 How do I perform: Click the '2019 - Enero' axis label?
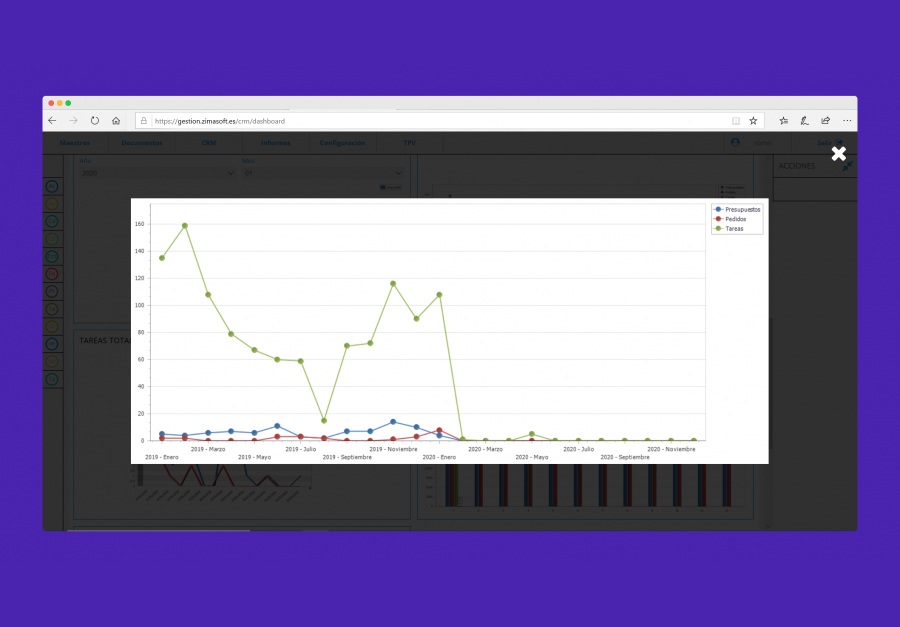point(162,458)
